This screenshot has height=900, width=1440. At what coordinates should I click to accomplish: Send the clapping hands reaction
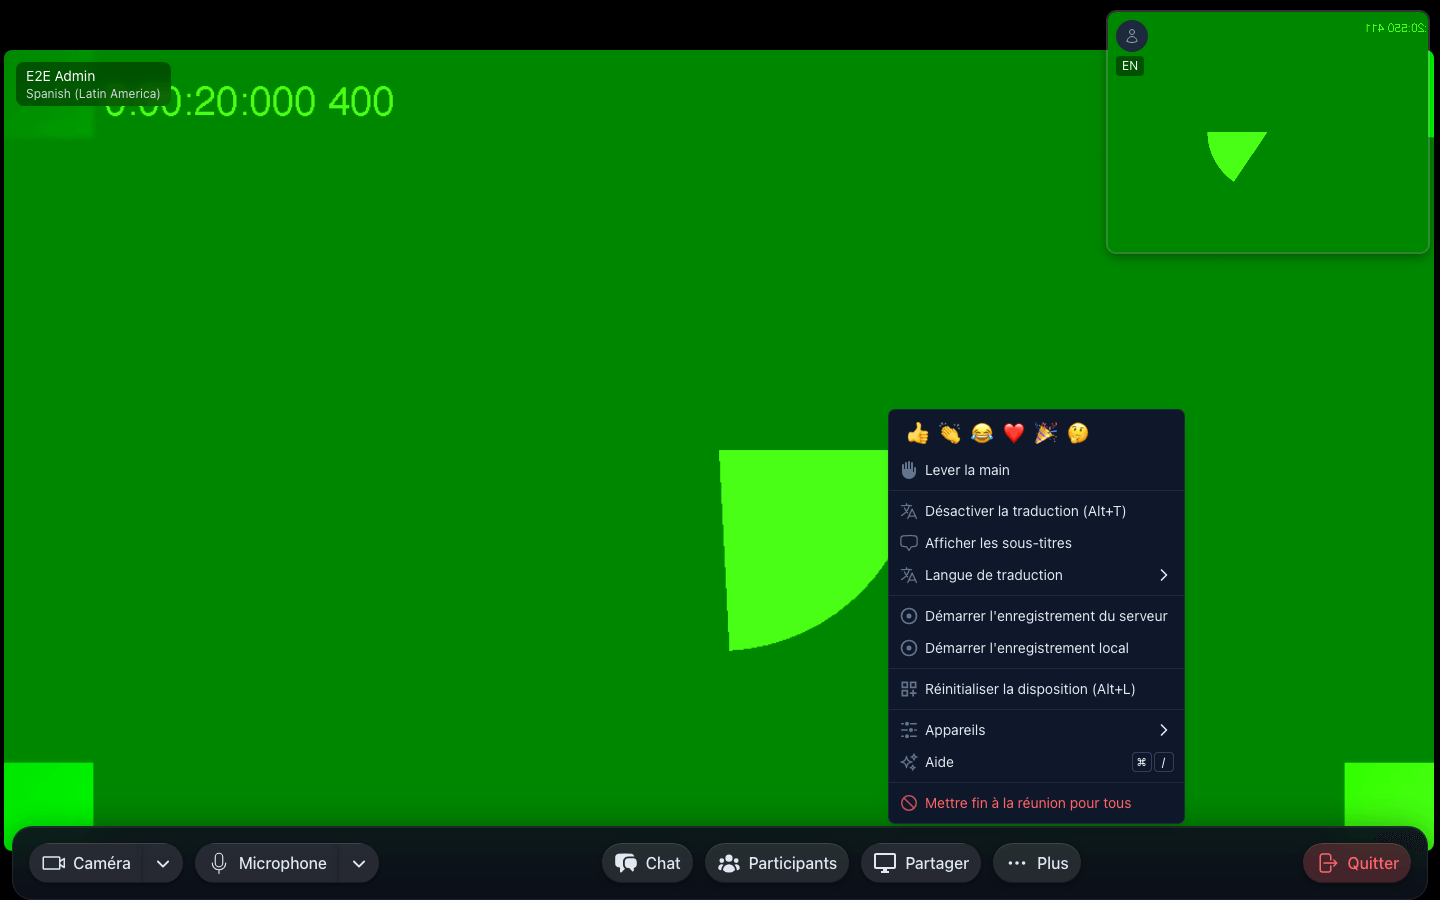pyautogui.click(x=950, y=433)
